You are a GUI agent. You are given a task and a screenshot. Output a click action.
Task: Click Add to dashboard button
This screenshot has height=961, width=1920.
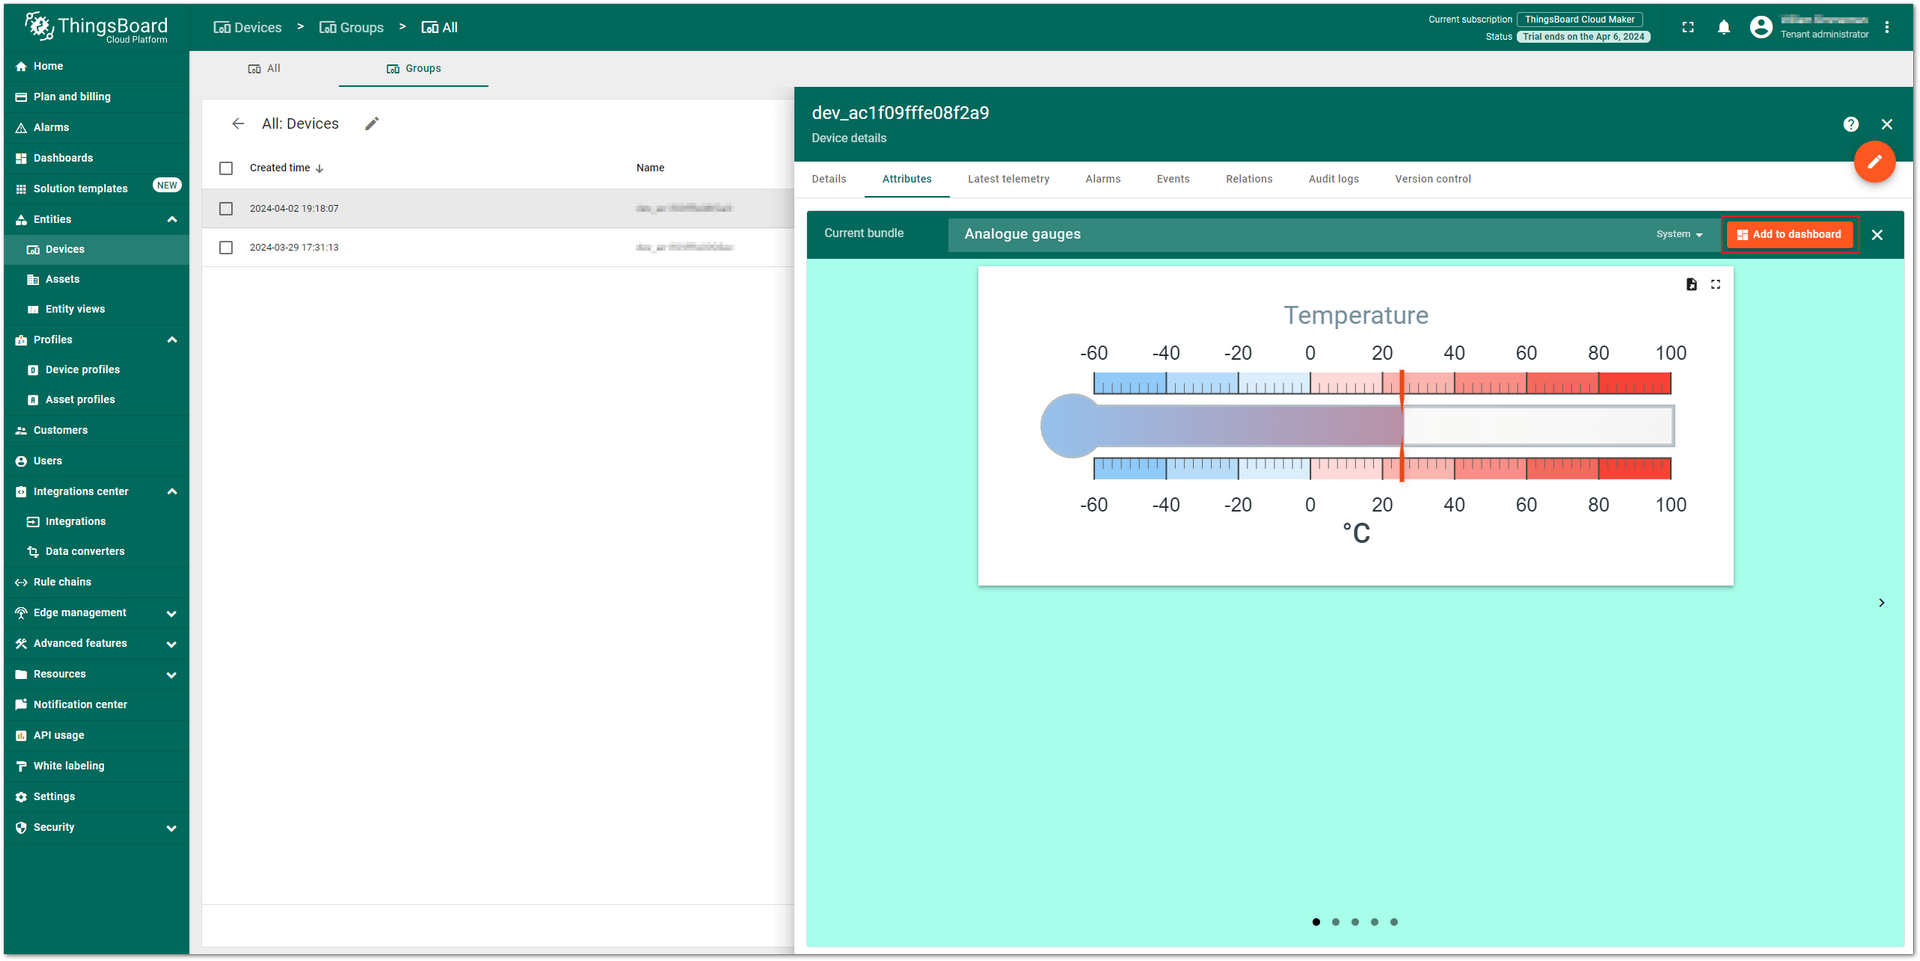pos(1789,234)
